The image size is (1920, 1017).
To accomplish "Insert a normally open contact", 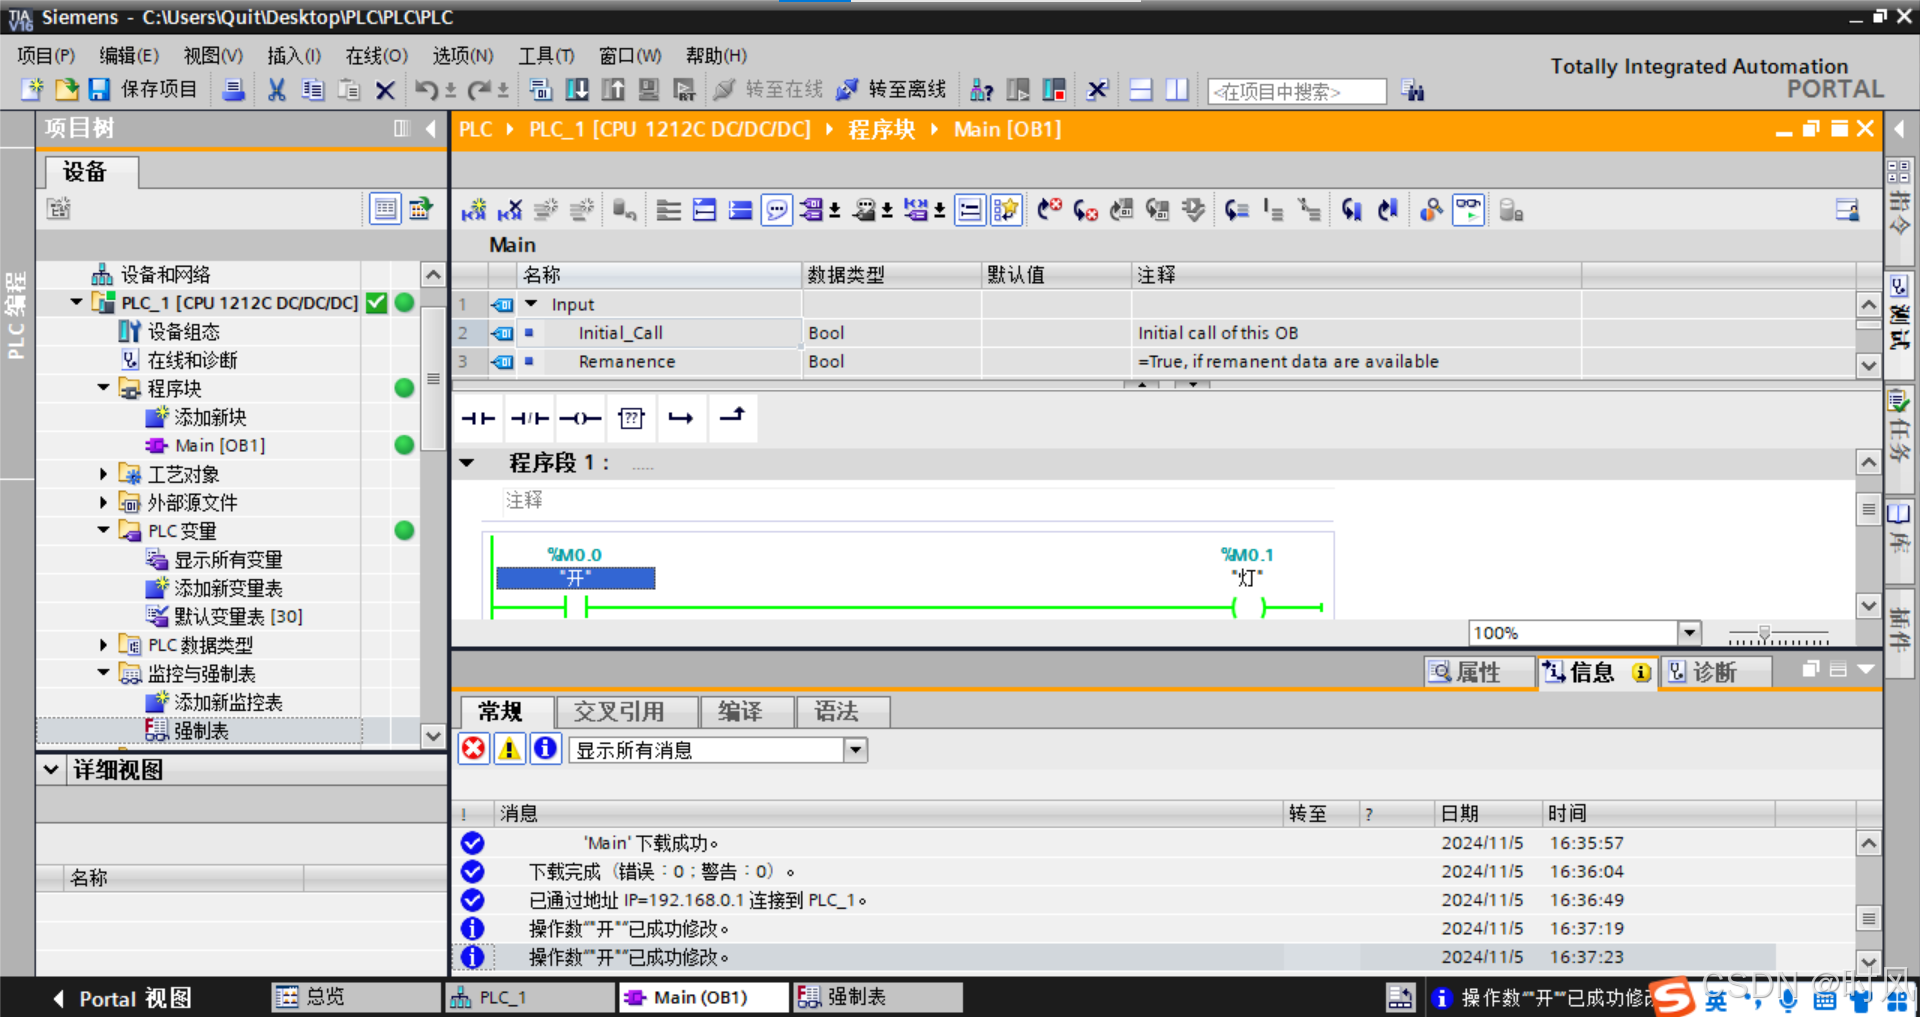I will (x=478, y=418).
